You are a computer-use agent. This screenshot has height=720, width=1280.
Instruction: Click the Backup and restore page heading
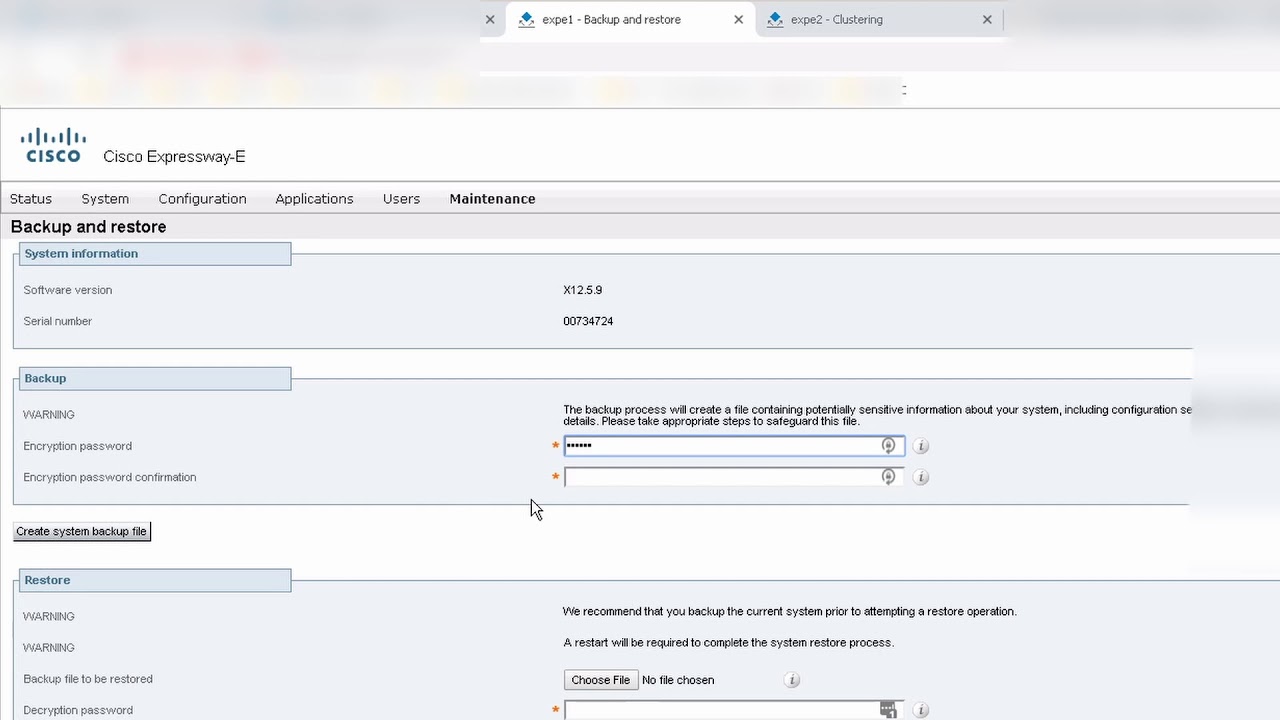pyautogui.click(x=88, y=227)
